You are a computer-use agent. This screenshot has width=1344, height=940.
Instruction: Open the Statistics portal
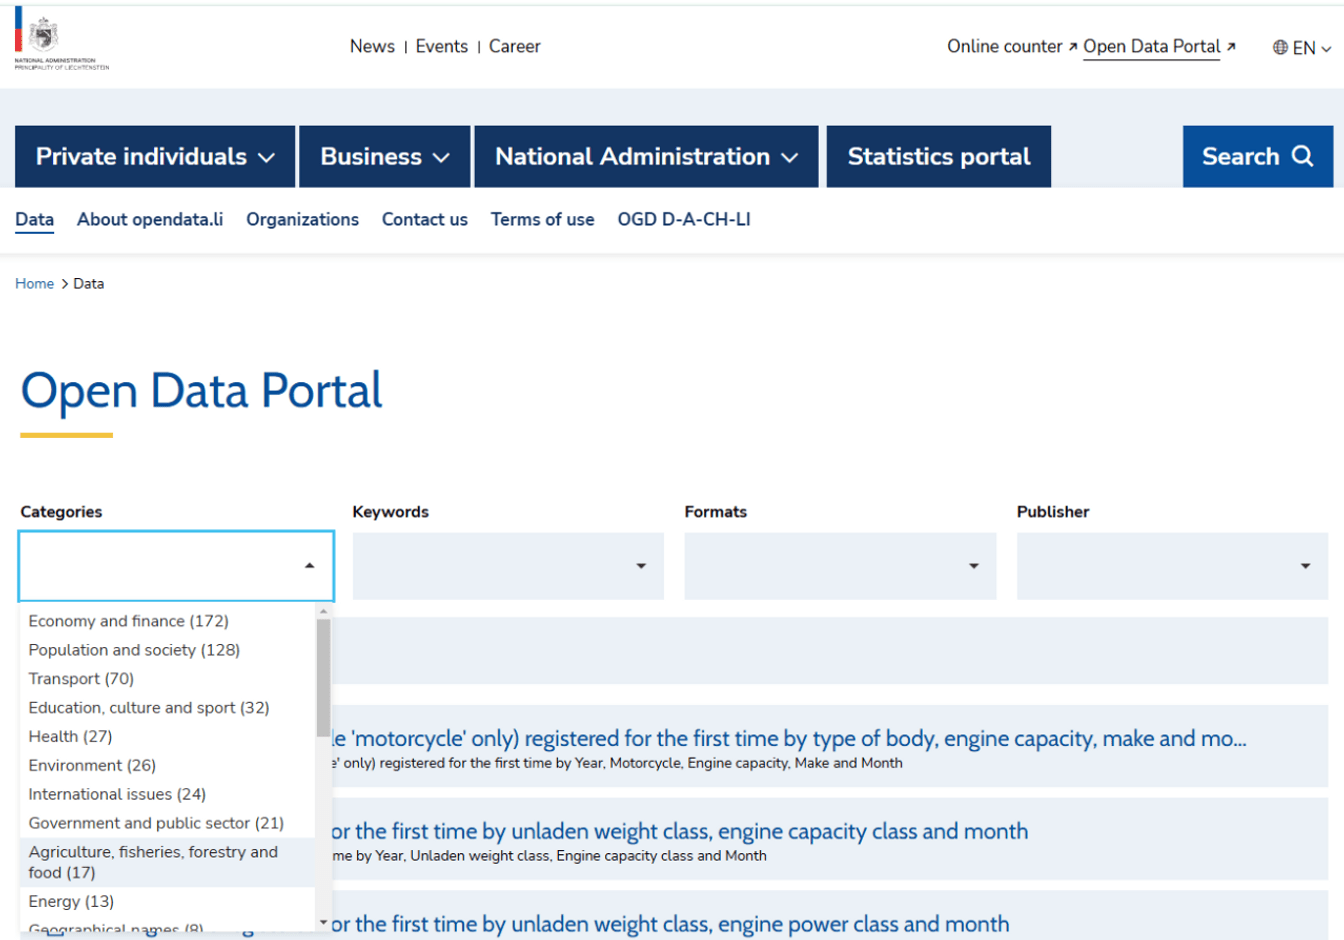939,156
